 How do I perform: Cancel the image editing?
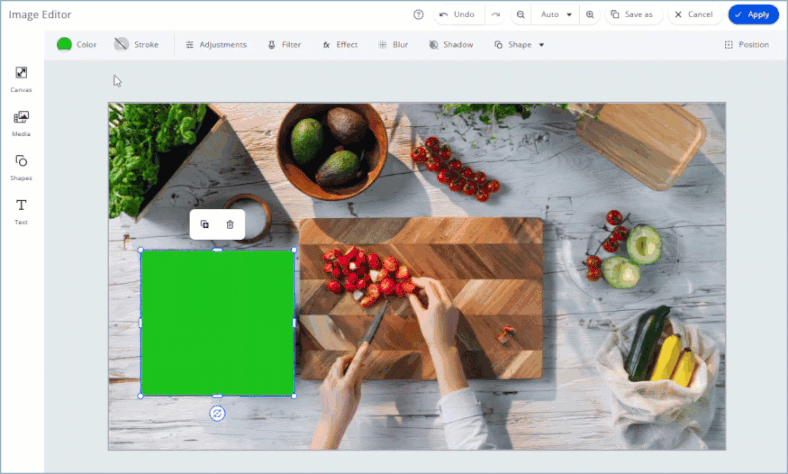pyautogui.click(x=694, y=15)
